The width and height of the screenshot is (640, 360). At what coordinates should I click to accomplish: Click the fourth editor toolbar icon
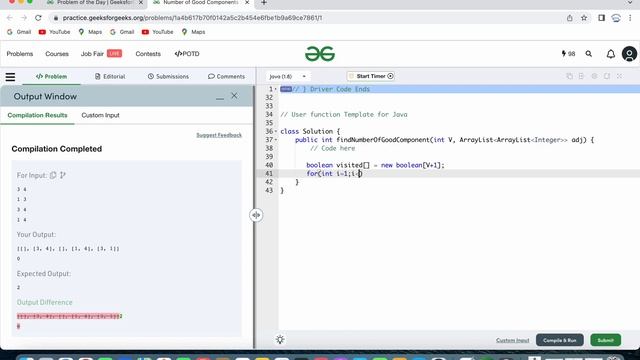click(x=607, y=76)
